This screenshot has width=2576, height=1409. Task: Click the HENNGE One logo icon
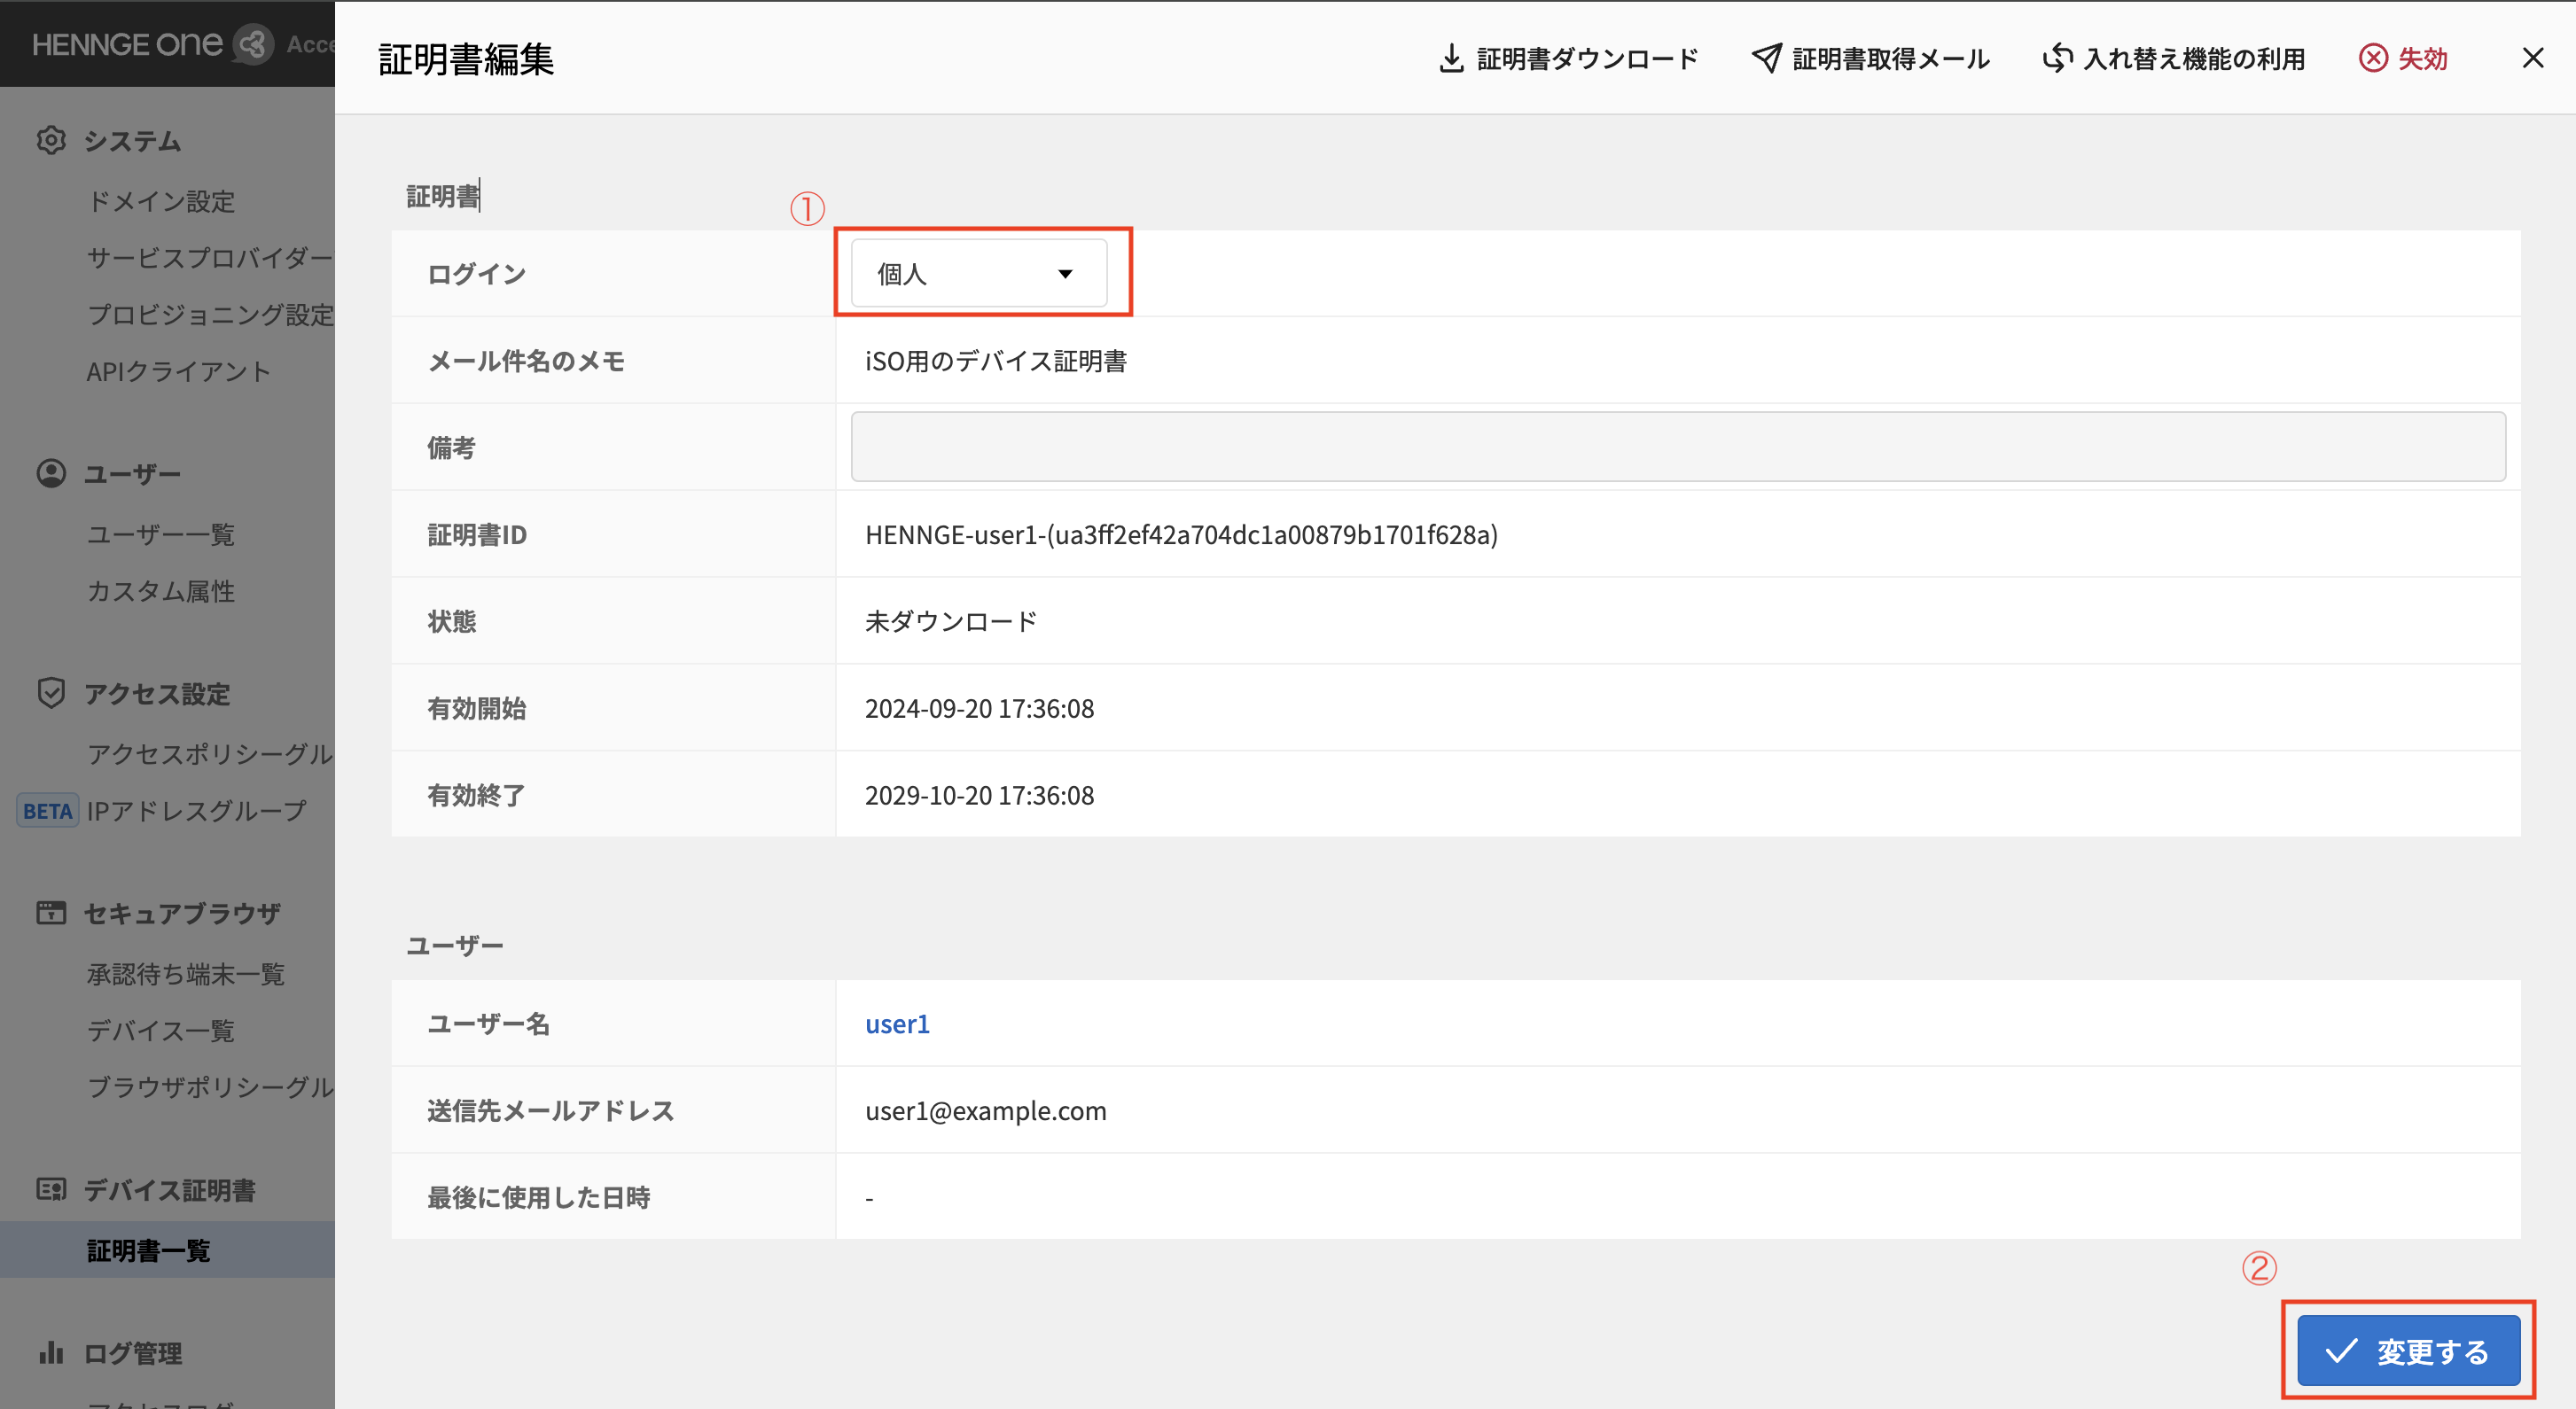tap(253, 44)
